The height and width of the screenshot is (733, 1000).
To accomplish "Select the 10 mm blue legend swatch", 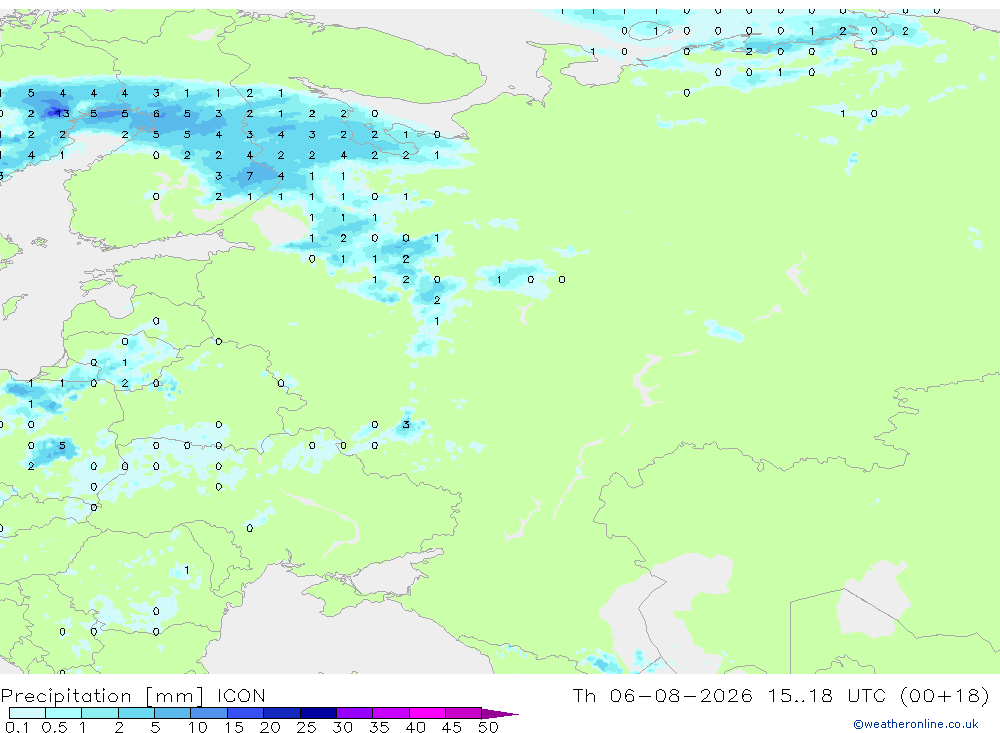I will click(209, 713).
